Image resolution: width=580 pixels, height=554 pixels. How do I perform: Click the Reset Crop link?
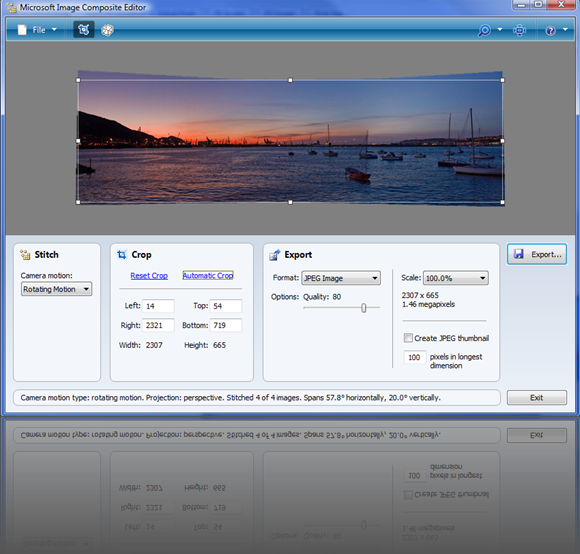coord(149,276)
